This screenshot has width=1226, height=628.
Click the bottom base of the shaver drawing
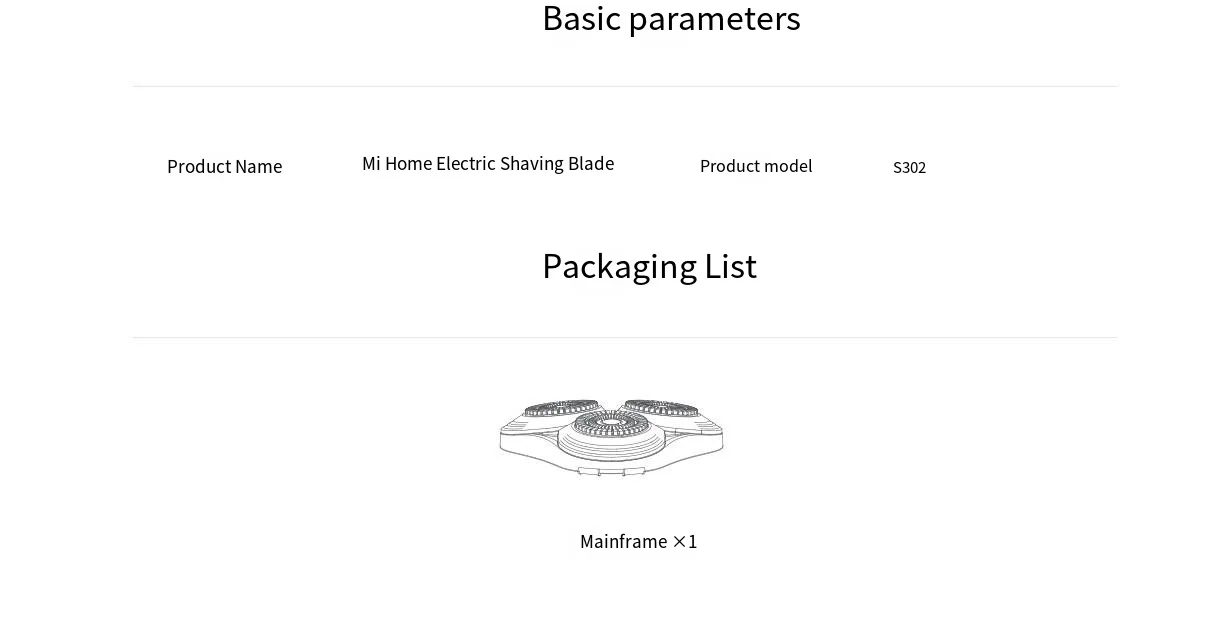click(610, 466)
